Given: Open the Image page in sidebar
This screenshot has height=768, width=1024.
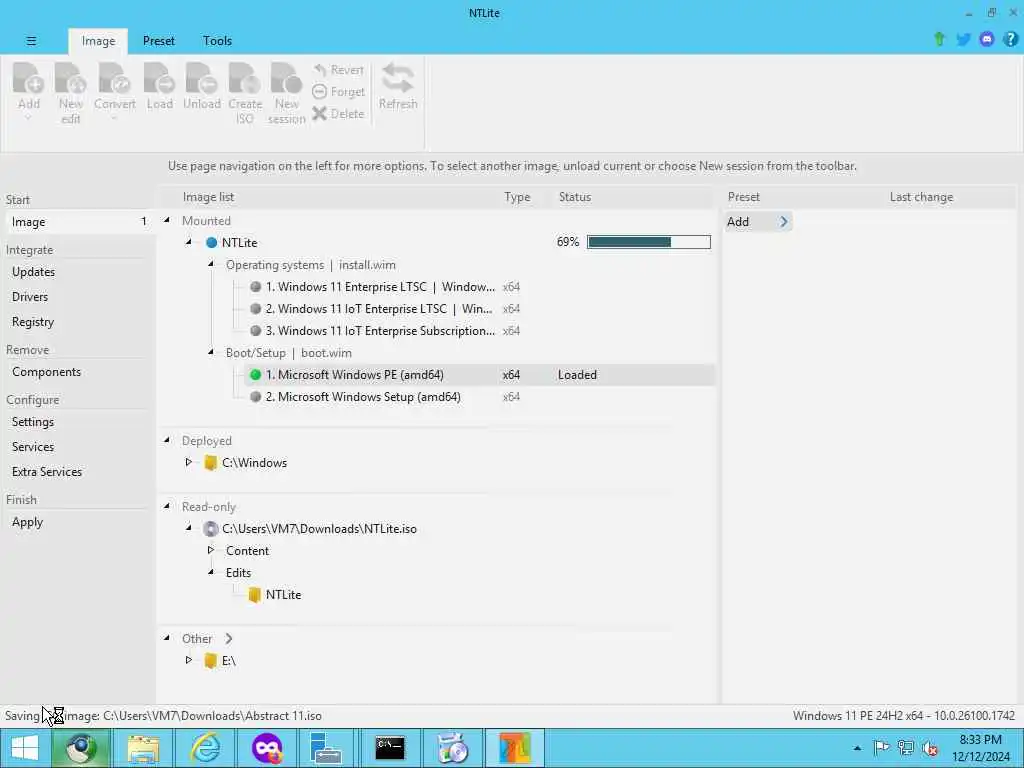Looking at the screenshot, I should coord(78,222).
